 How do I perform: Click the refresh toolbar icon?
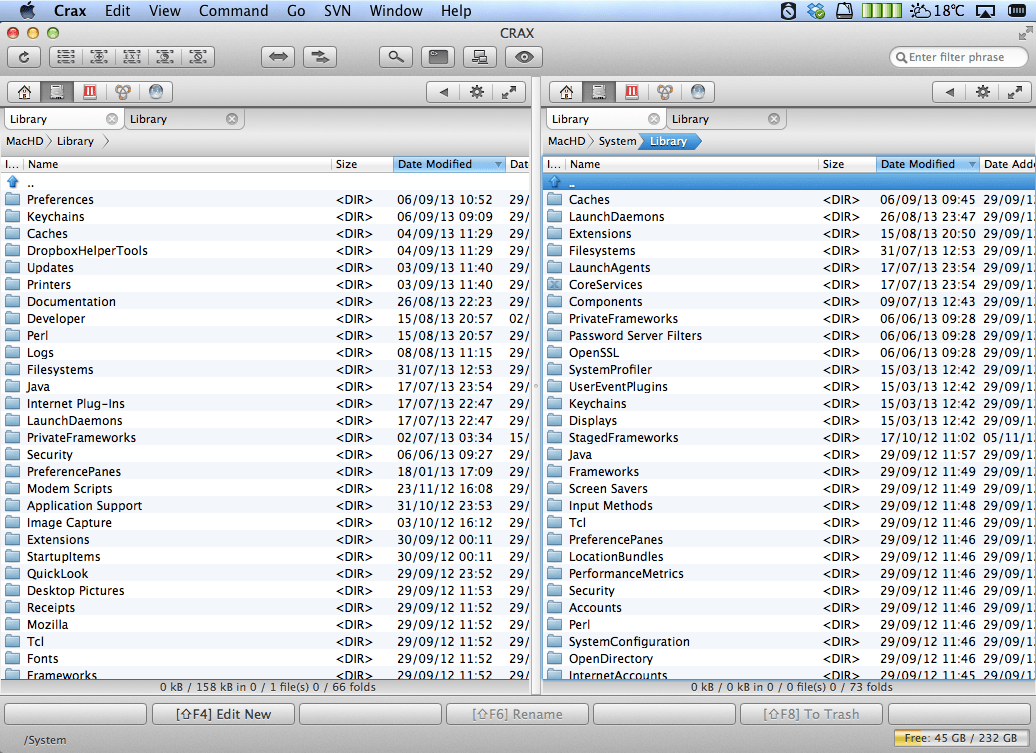24,57
